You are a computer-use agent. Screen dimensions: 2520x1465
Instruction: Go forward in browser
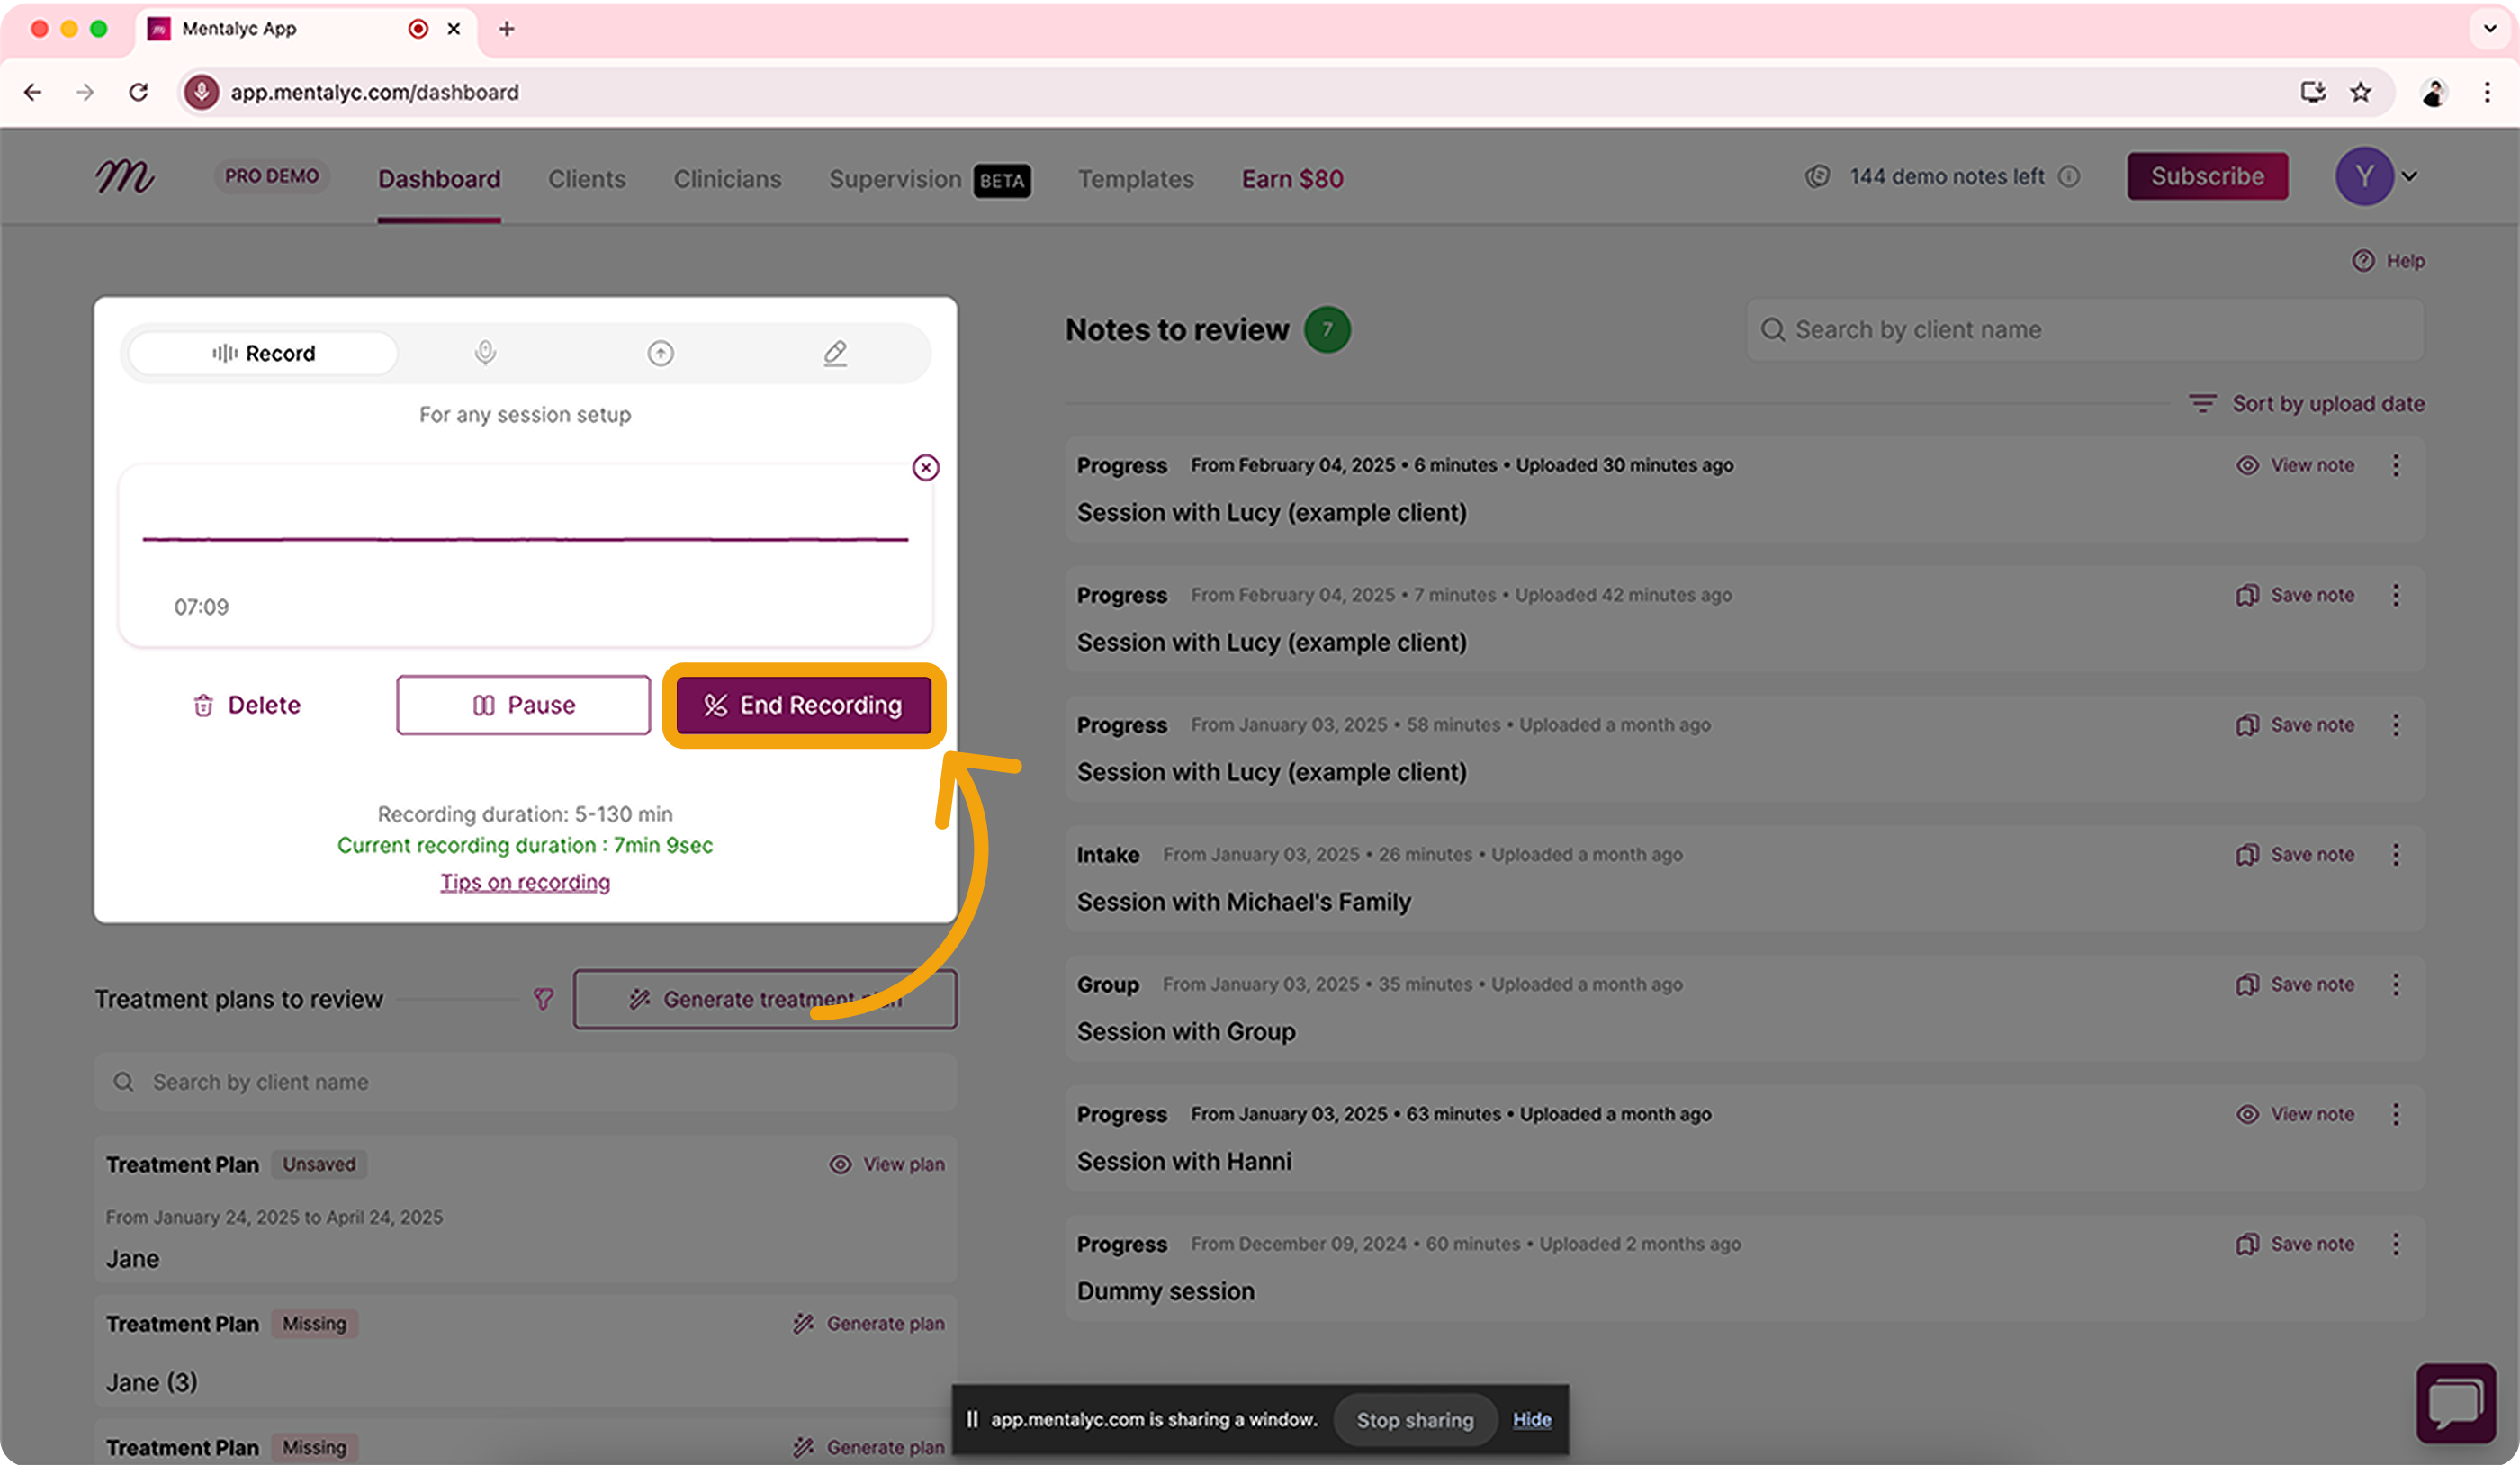86,92
